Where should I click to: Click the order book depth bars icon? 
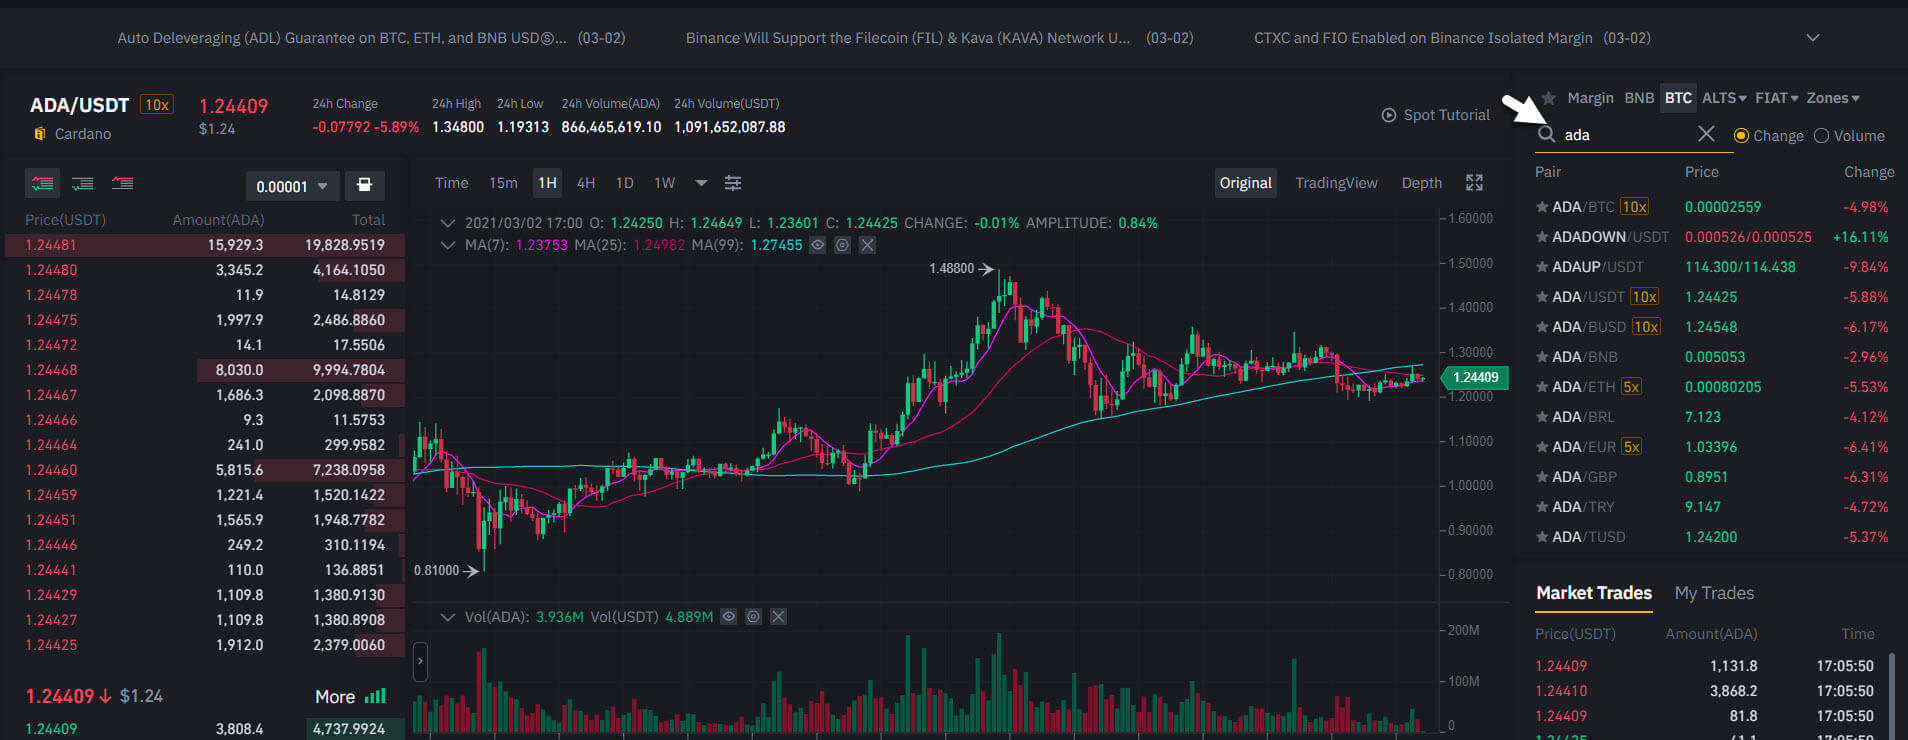[375, 696]
